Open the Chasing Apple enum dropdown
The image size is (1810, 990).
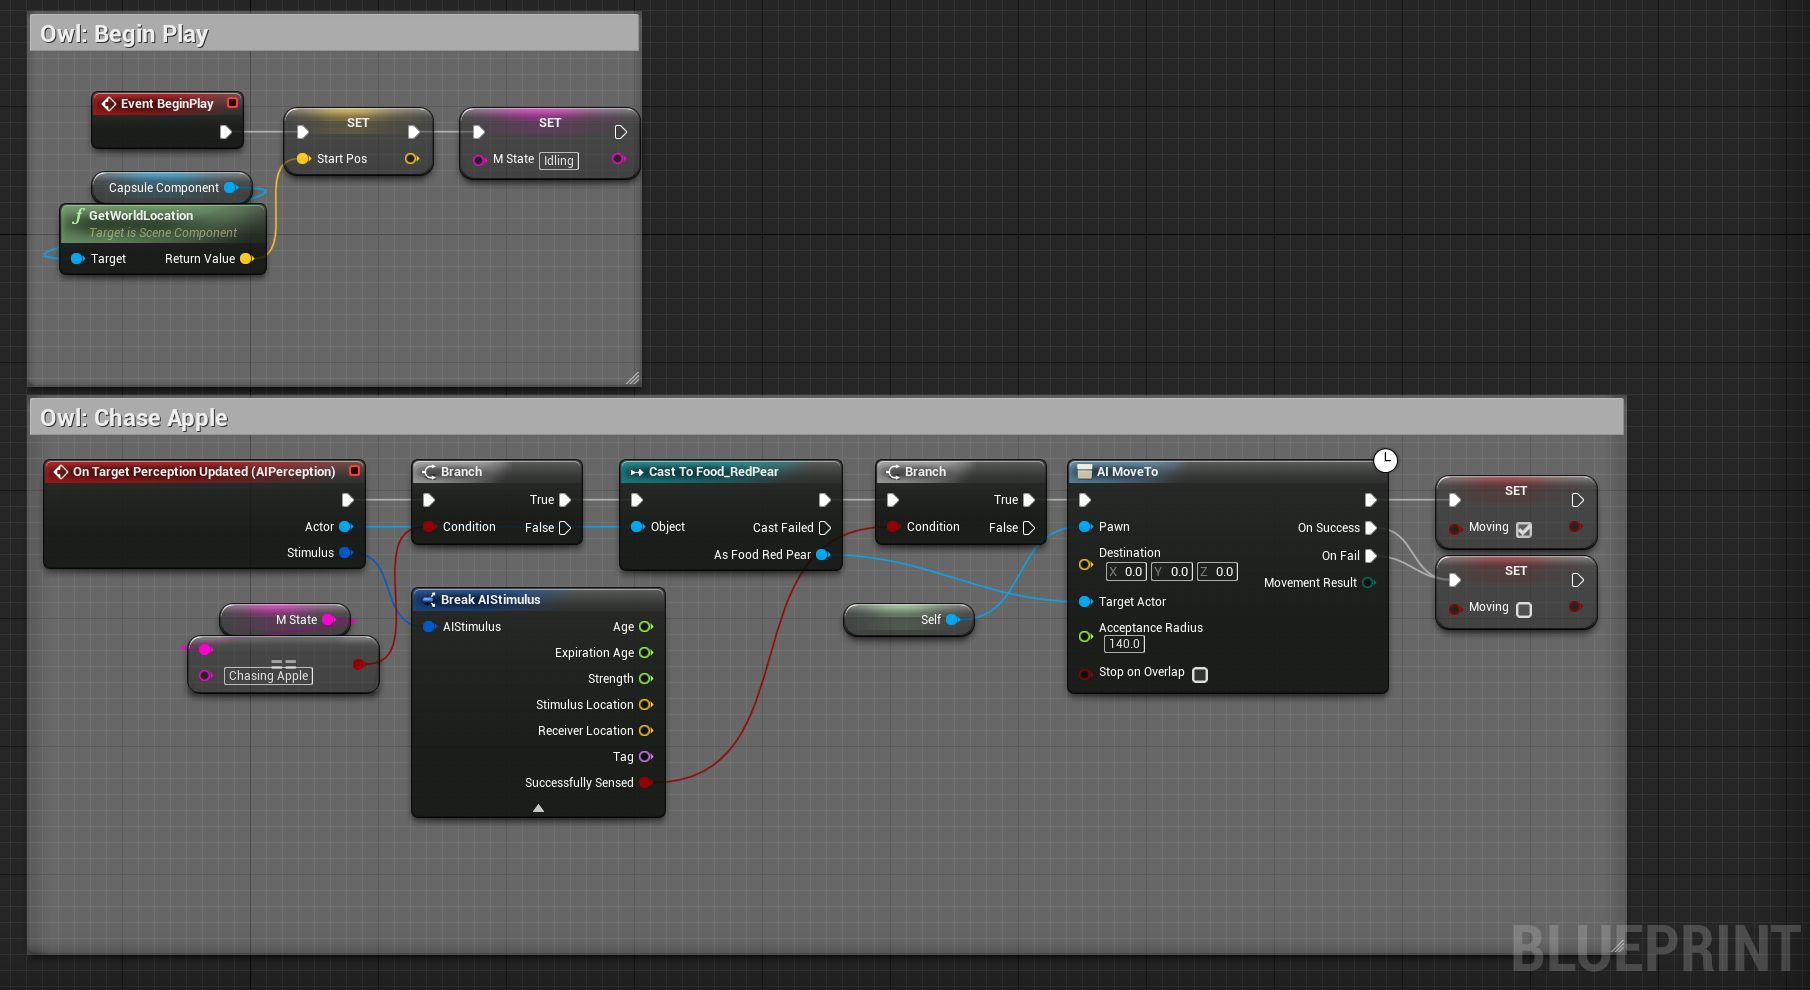[269, 676]
